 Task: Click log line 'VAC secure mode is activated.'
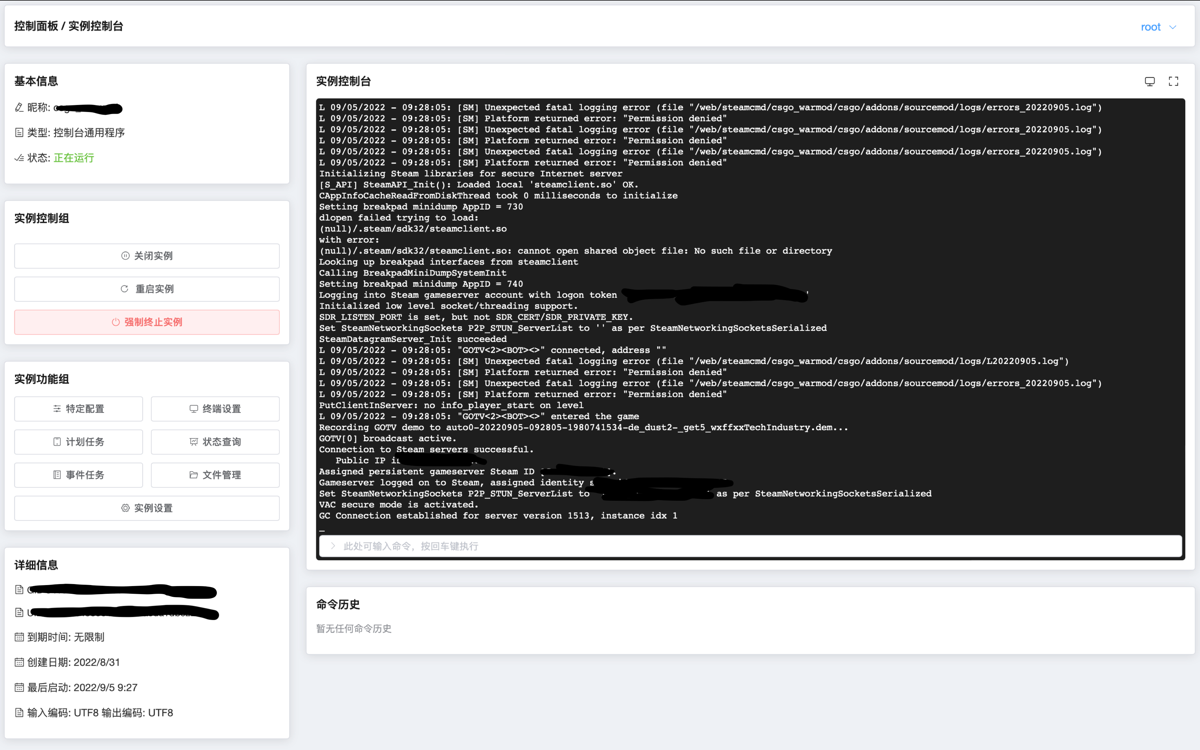[x=399, y=505]
